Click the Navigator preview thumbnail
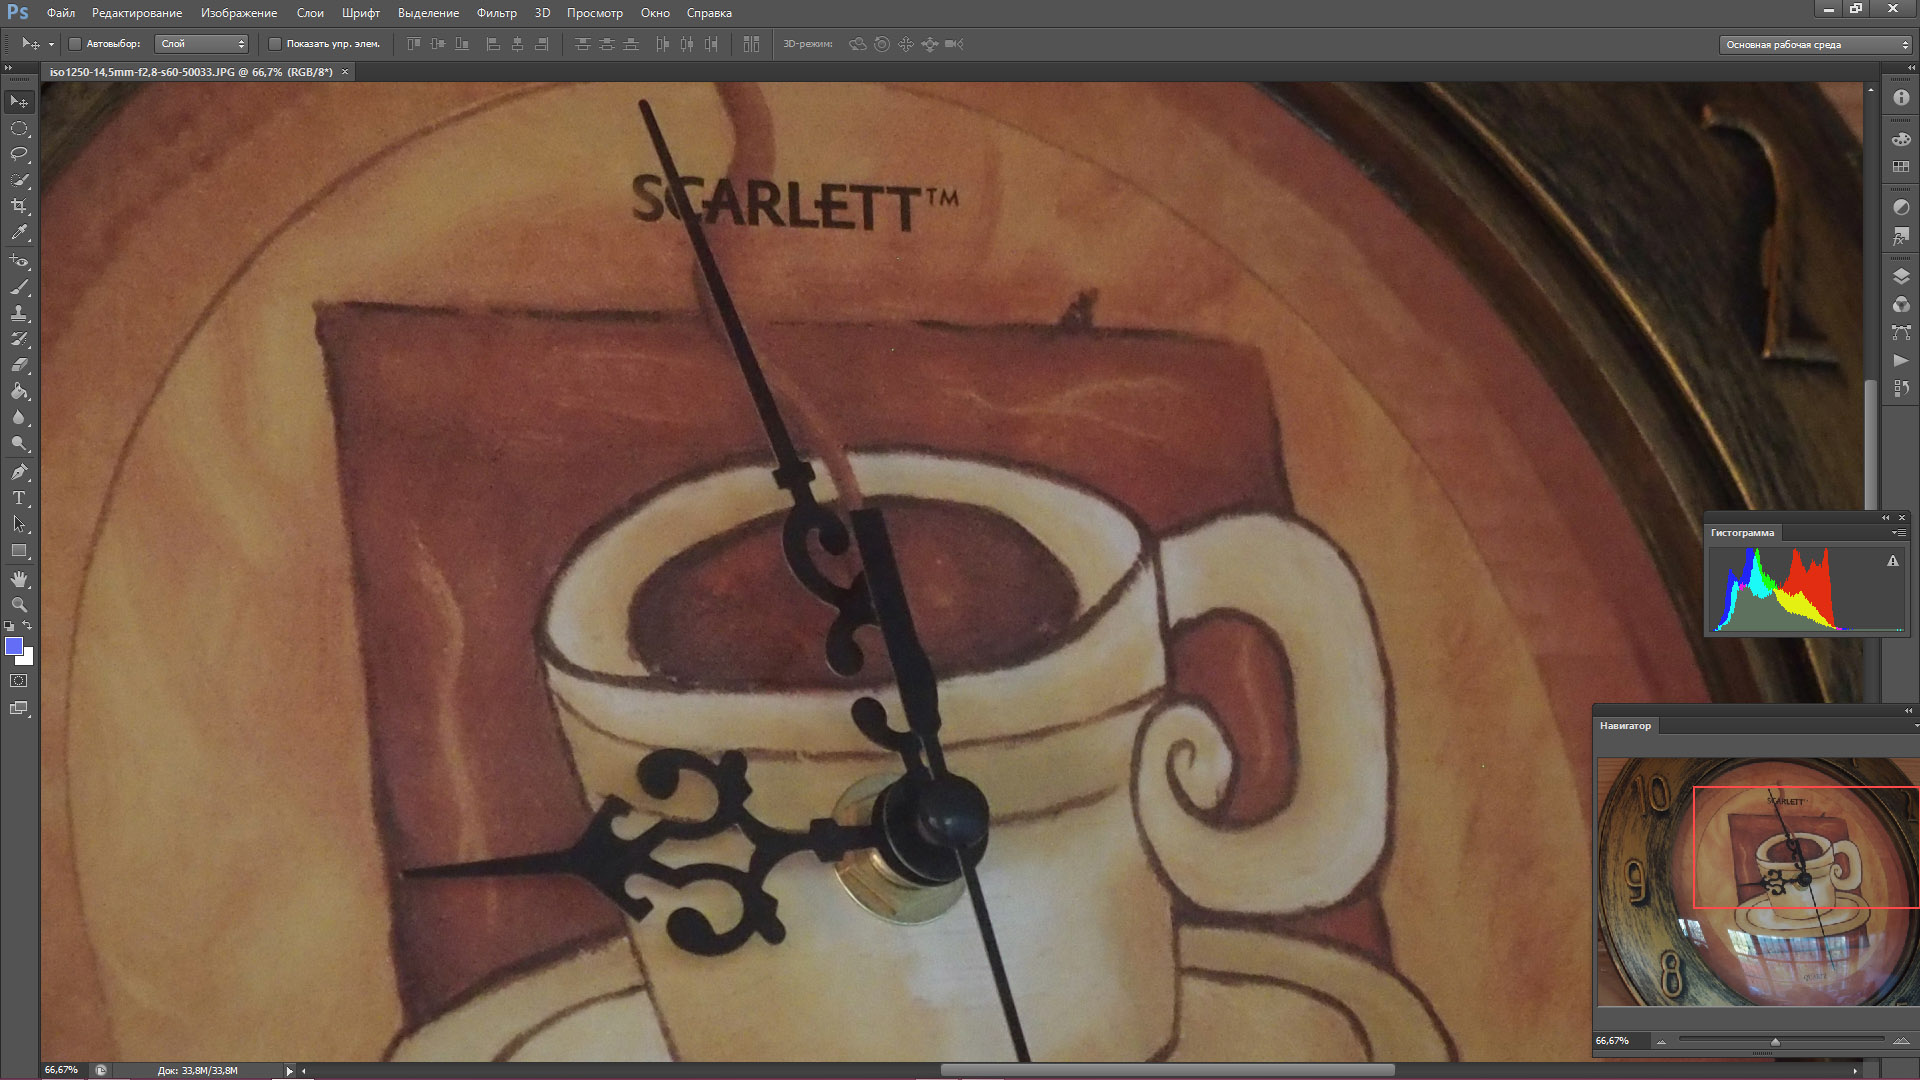Screen dimensions: 1920x1080 [1757, 880]
